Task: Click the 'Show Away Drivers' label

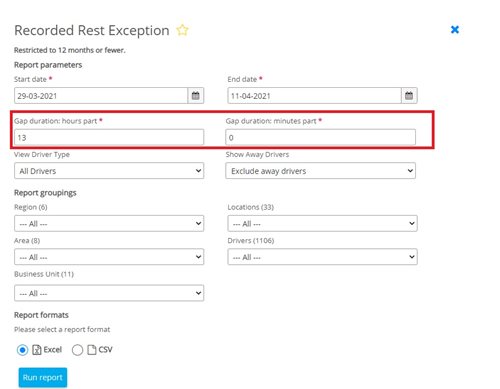Action: 257,155
